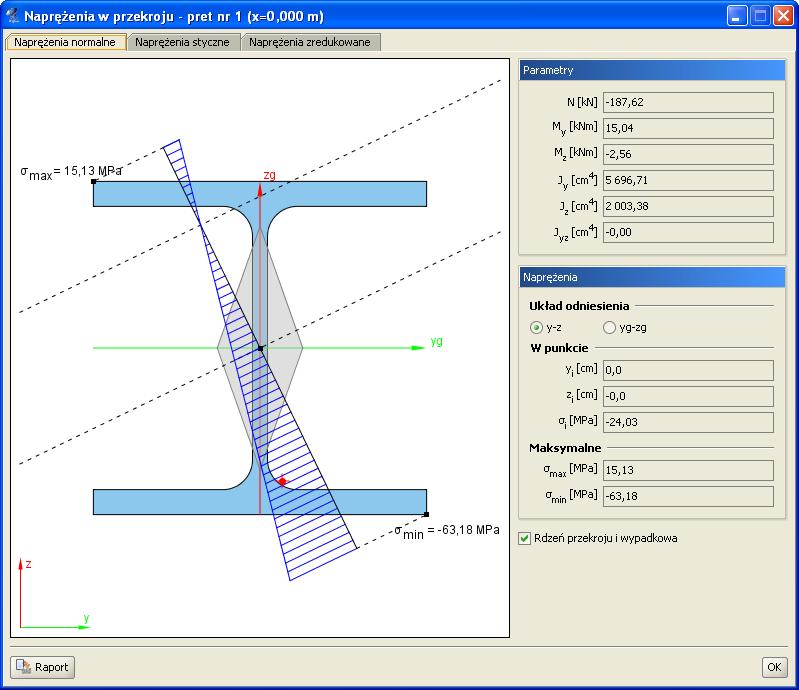This screenshot has height=690, width=799.
Task: Click the My [kNm] field showing 15,04
Action: pyautogui.click(x=688, y=128)
